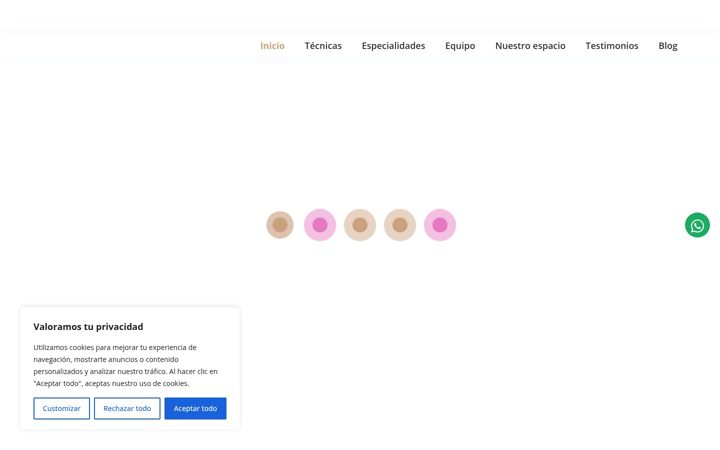The image size is (720, 450).
Task: Click the Customizar cookie button
Action: point(62,408)
